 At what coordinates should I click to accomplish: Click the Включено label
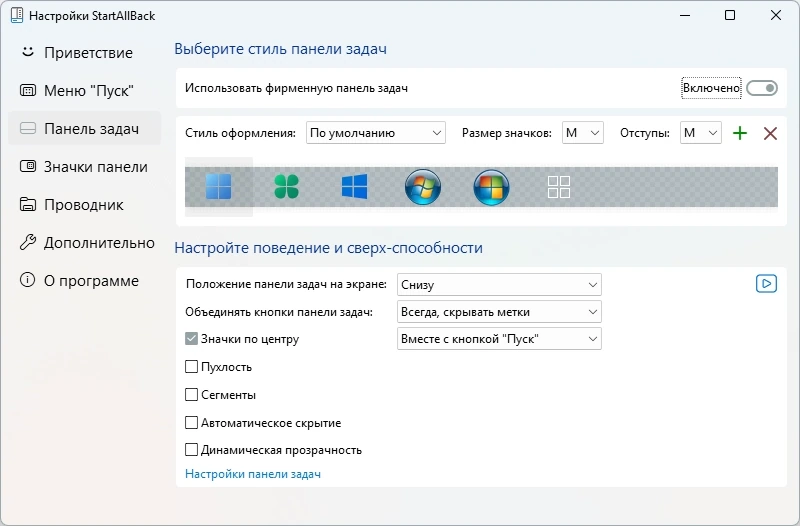click(711, 88)
